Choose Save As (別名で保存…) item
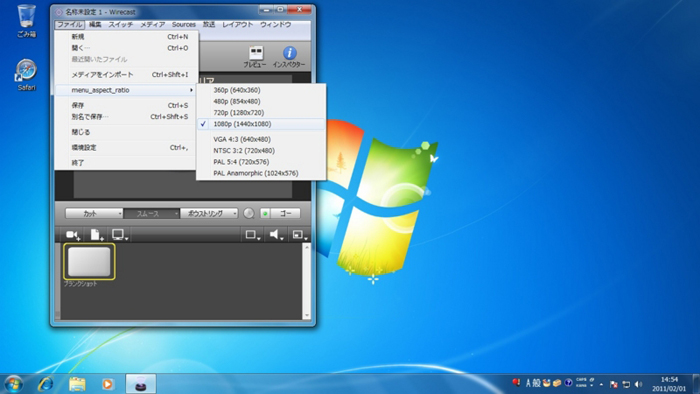This screenshot has width=700, height=394. (125, 116)
